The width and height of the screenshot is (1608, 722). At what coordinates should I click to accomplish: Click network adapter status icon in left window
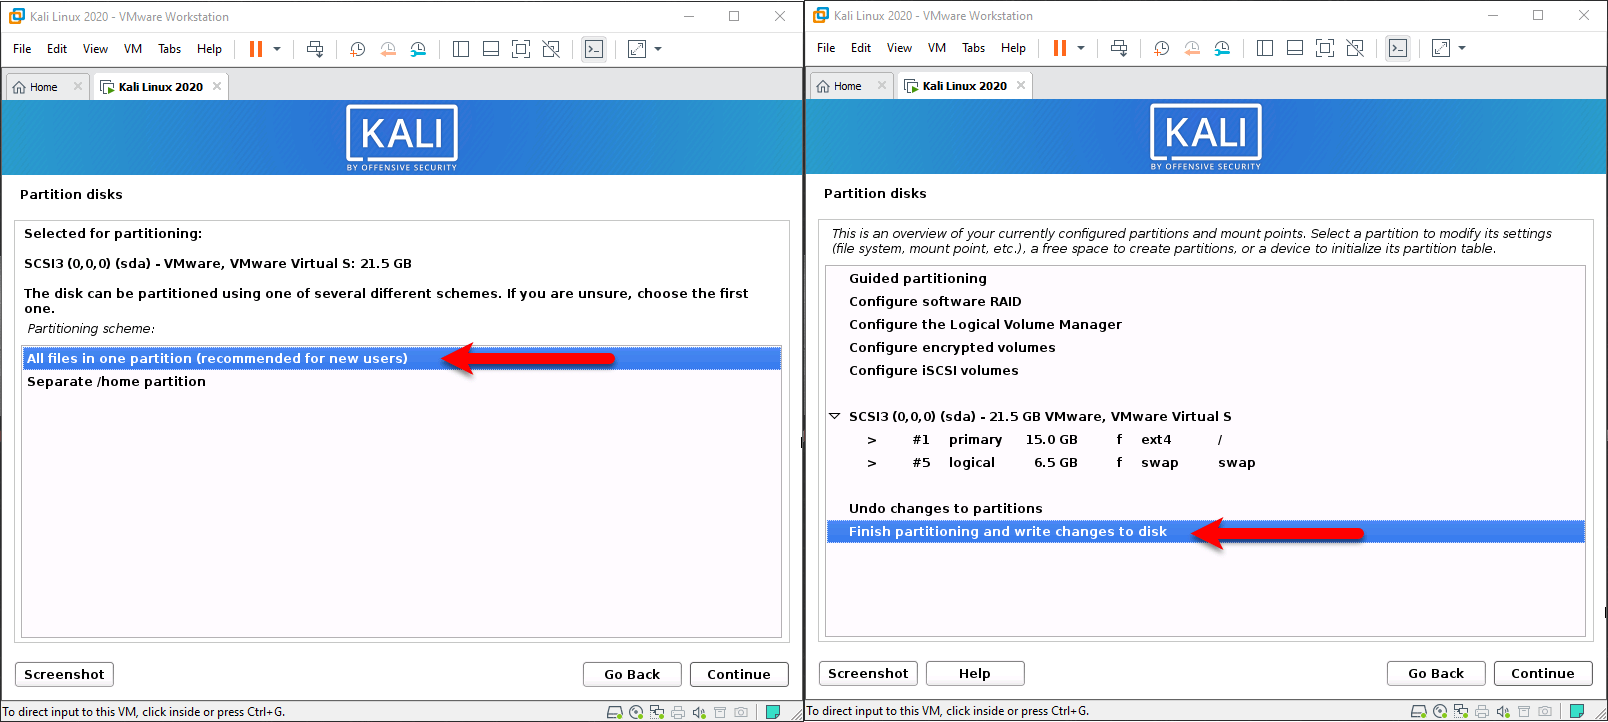point(657,712)
